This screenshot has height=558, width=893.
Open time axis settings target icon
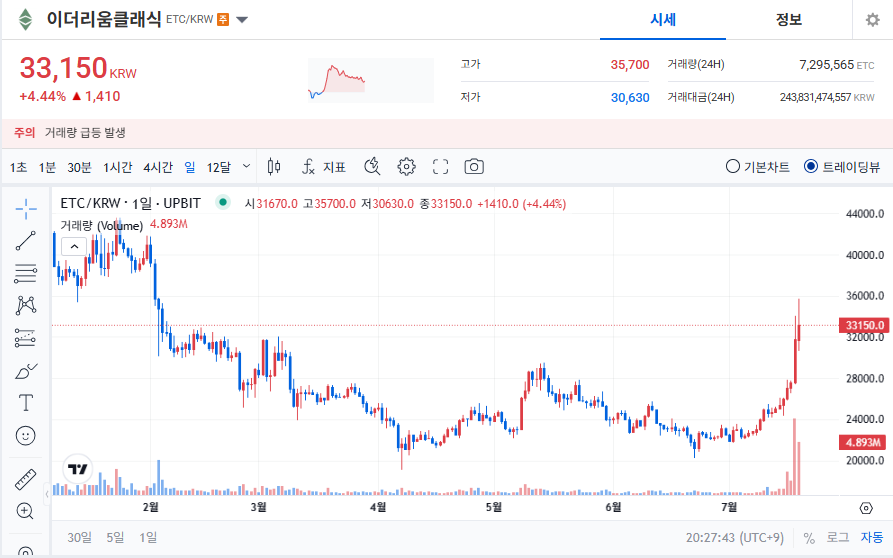(866, 508)
